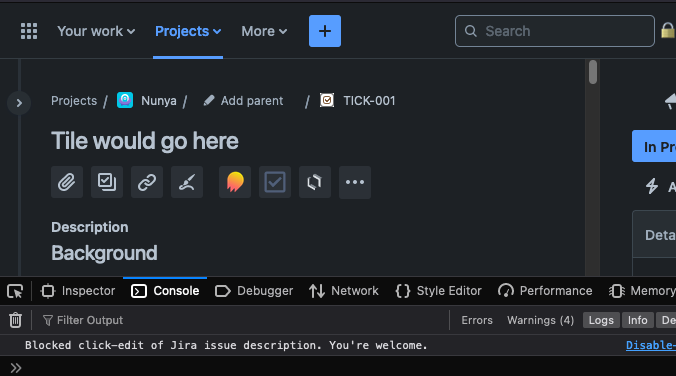
Task: Click the Link issue chain icon
Action: click(147, 182)
